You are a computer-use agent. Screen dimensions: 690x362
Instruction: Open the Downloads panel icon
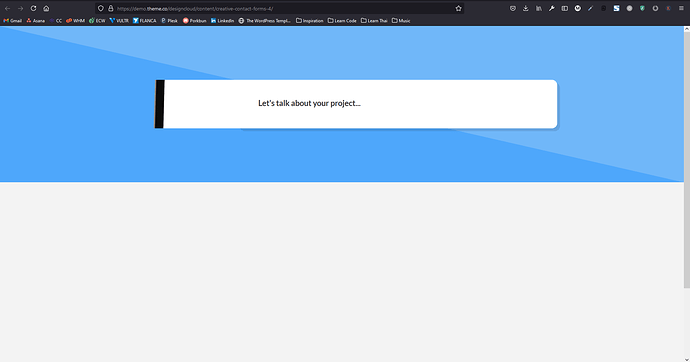[x=526, y=8]
